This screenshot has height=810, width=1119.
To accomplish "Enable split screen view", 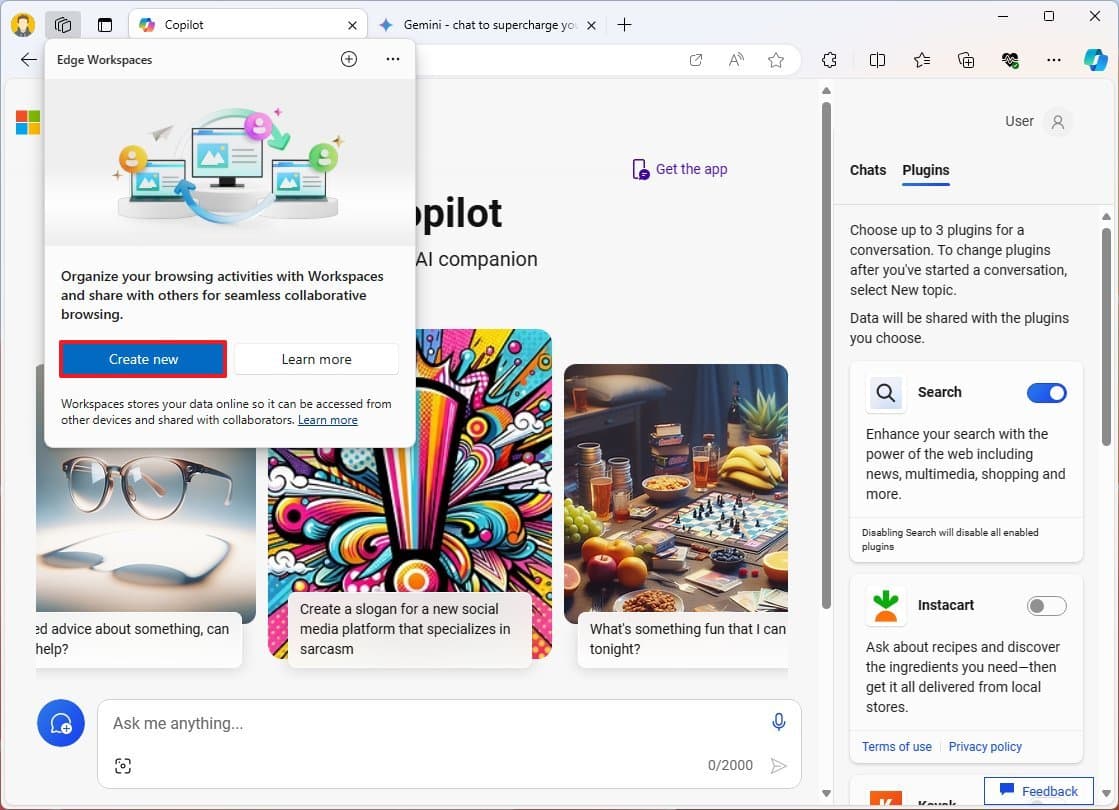I will pyautogui.click(x=877, y=60).
